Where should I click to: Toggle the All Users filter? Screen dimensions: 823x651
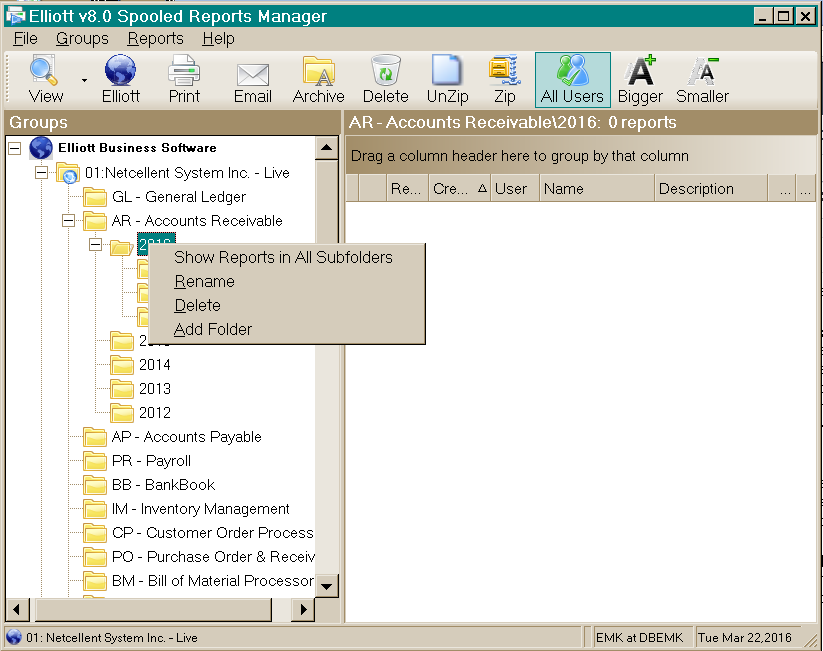pyautogui.click(x=572, y=80)
